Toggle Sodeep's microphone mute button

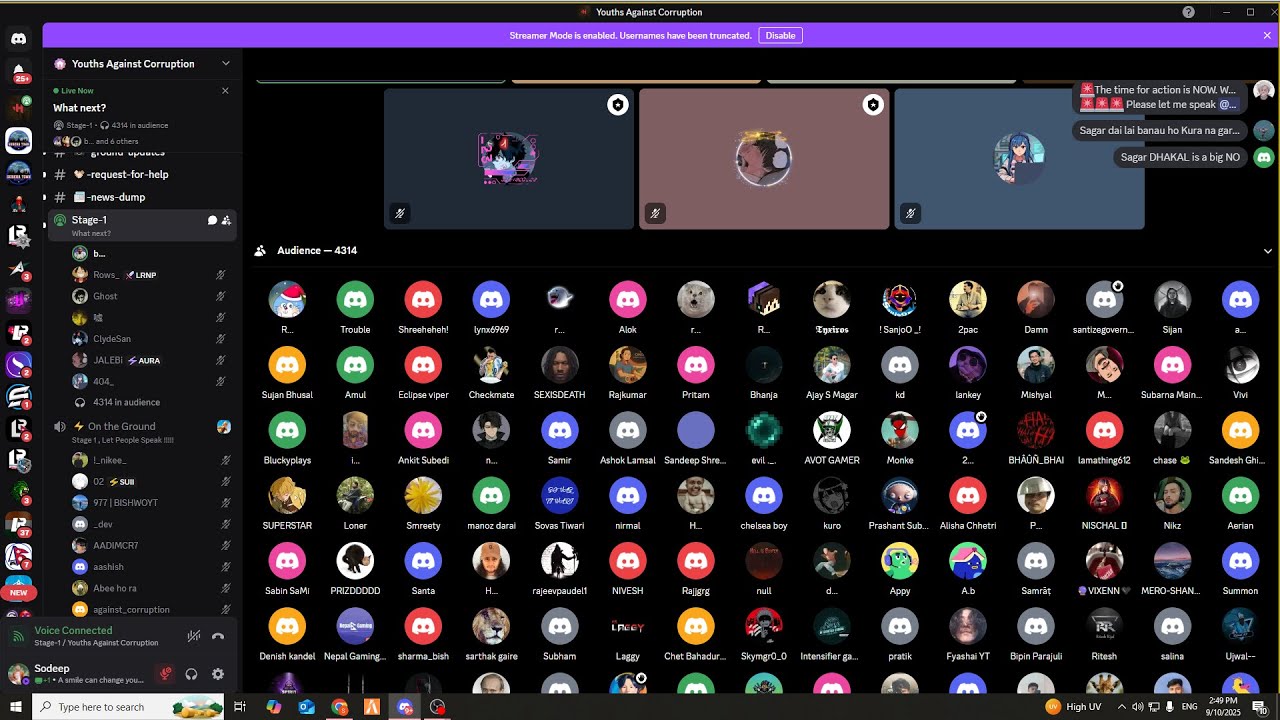(166, 674)
